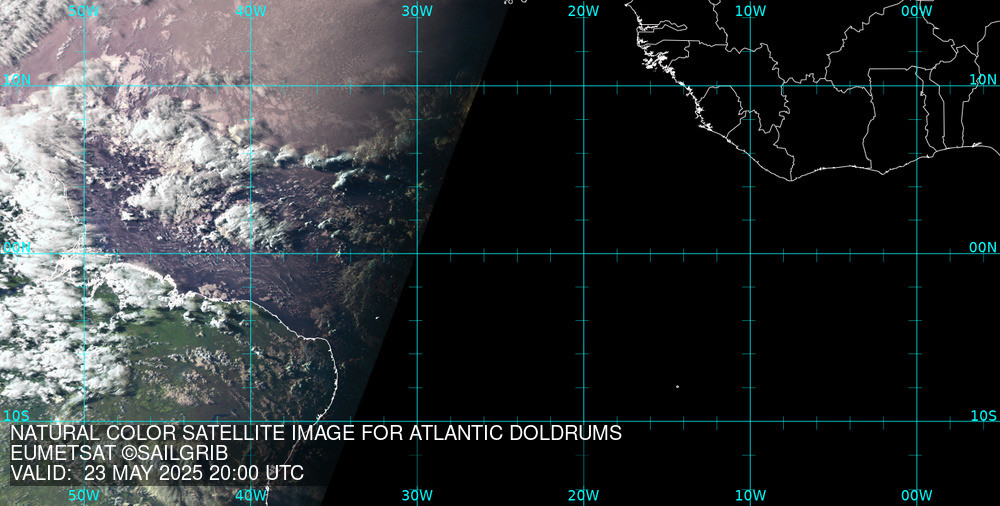Select the right-edge 10S latitude label
This screenshot has height=506, width=1000.
point(983,416)
